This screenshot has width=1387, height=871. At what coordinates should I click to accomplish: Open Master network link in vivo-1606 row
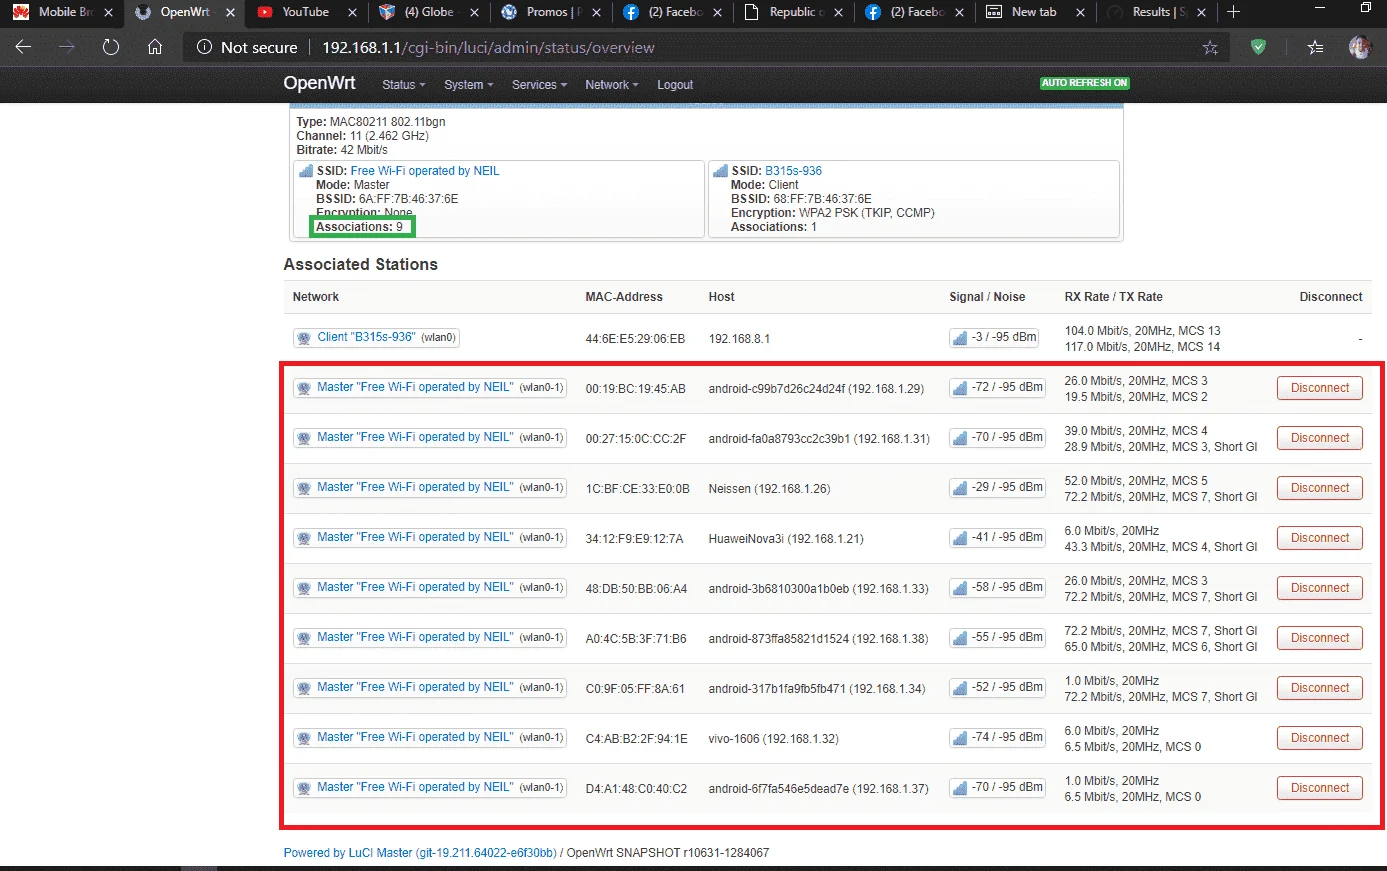(x=415, y=737)
